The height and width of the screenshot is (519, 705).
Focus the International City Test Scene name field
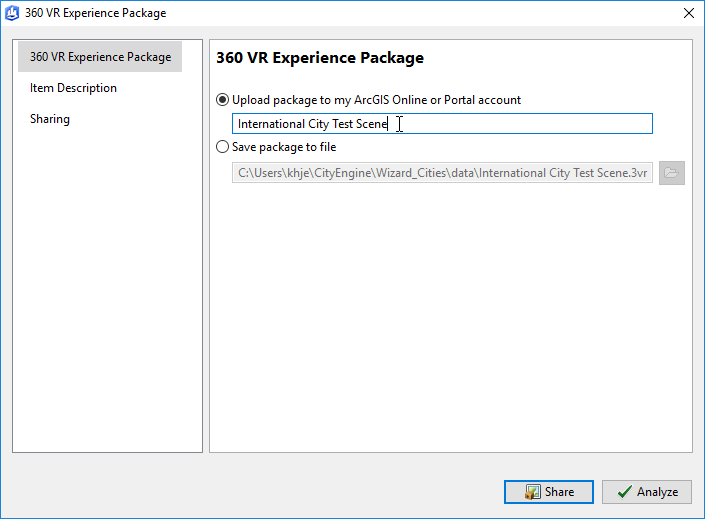[x=442, y=123]
